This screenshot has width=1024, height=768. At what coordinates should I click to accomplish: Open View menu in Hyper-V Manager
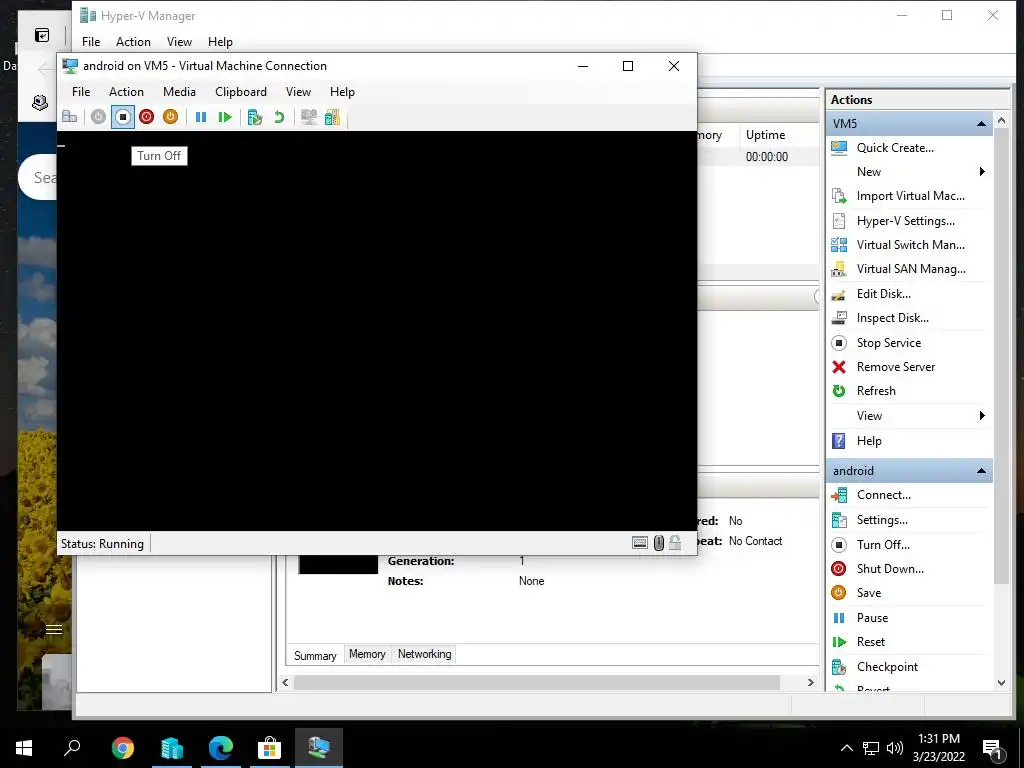(179, 42)
